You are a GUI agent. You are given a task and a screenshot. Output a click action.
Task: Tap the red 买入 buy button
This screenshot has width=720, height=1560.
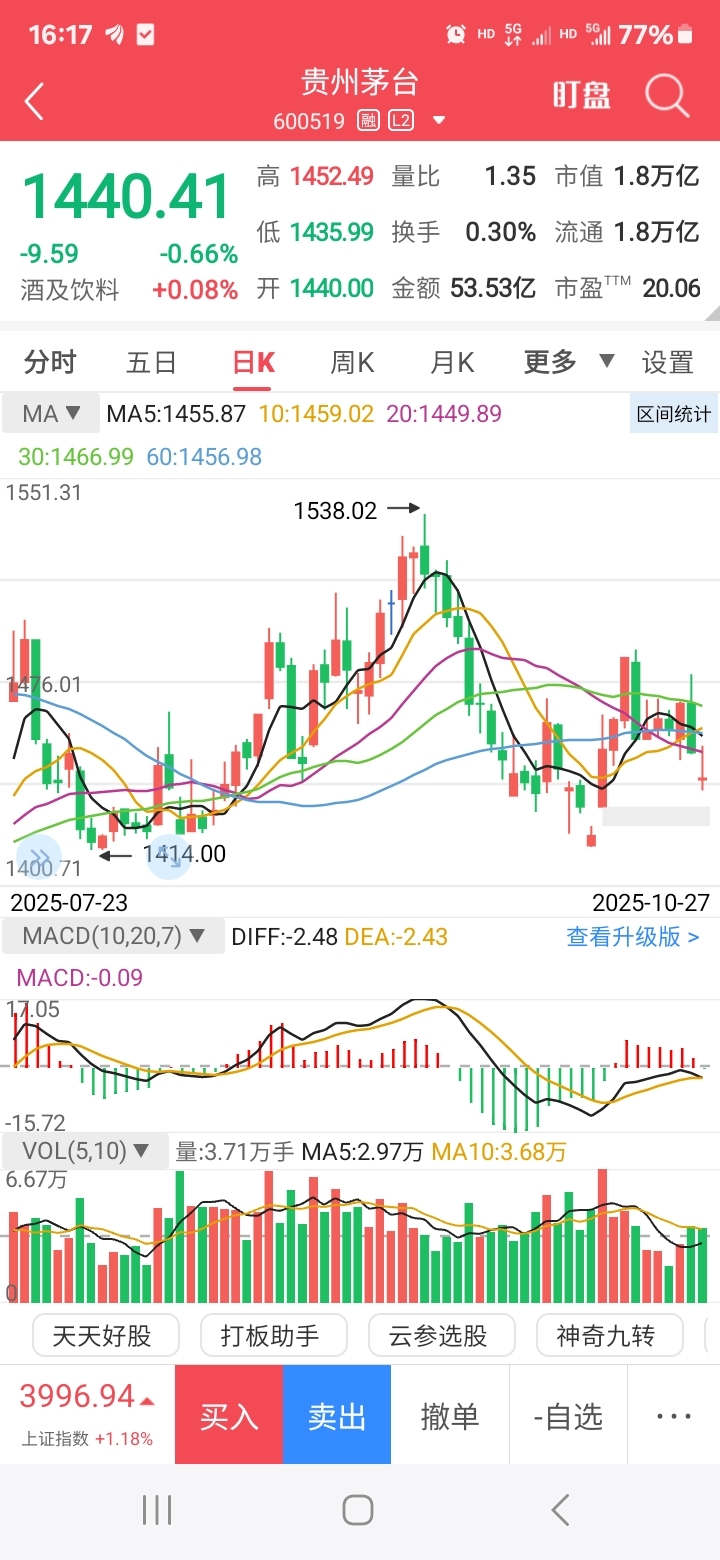tap(229, 1415)
